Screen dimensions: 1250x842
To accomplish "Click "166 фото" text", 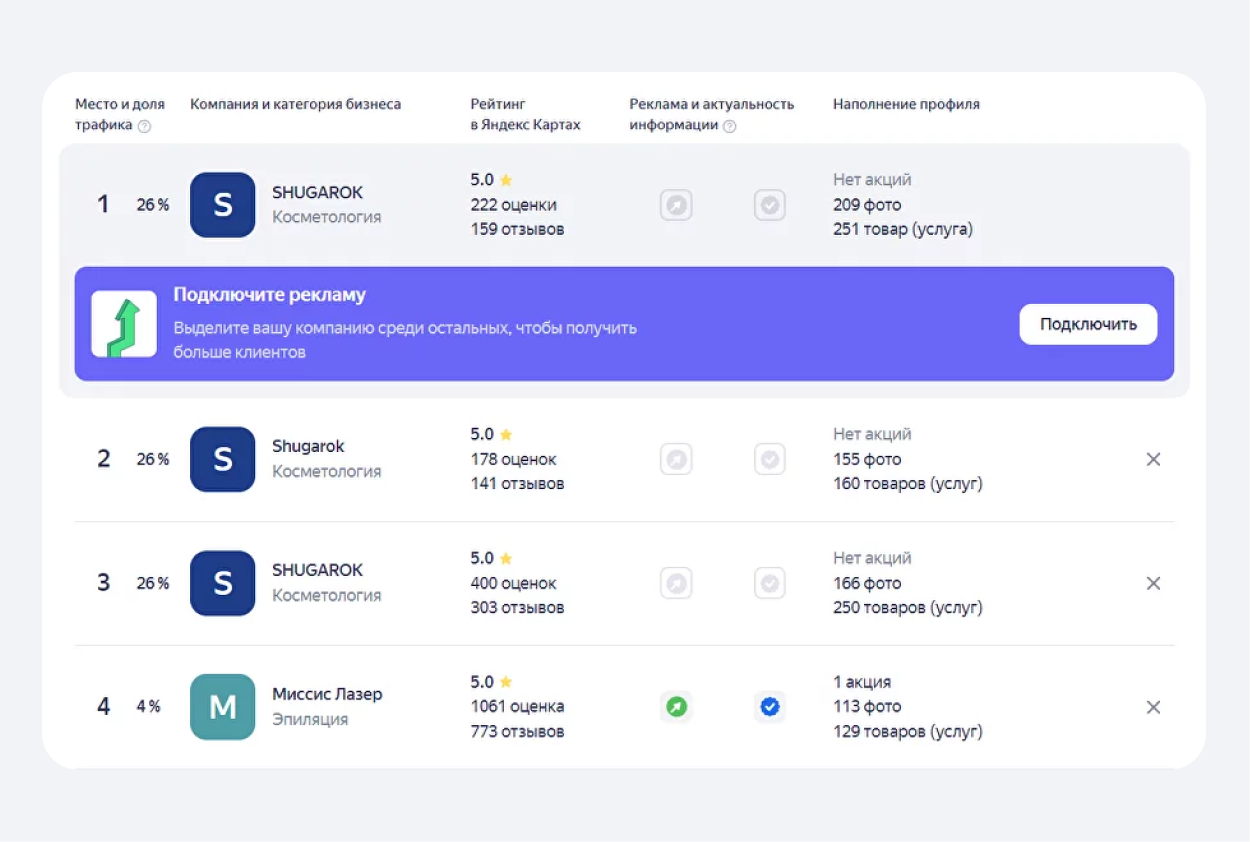I will (x=867, y=583).
